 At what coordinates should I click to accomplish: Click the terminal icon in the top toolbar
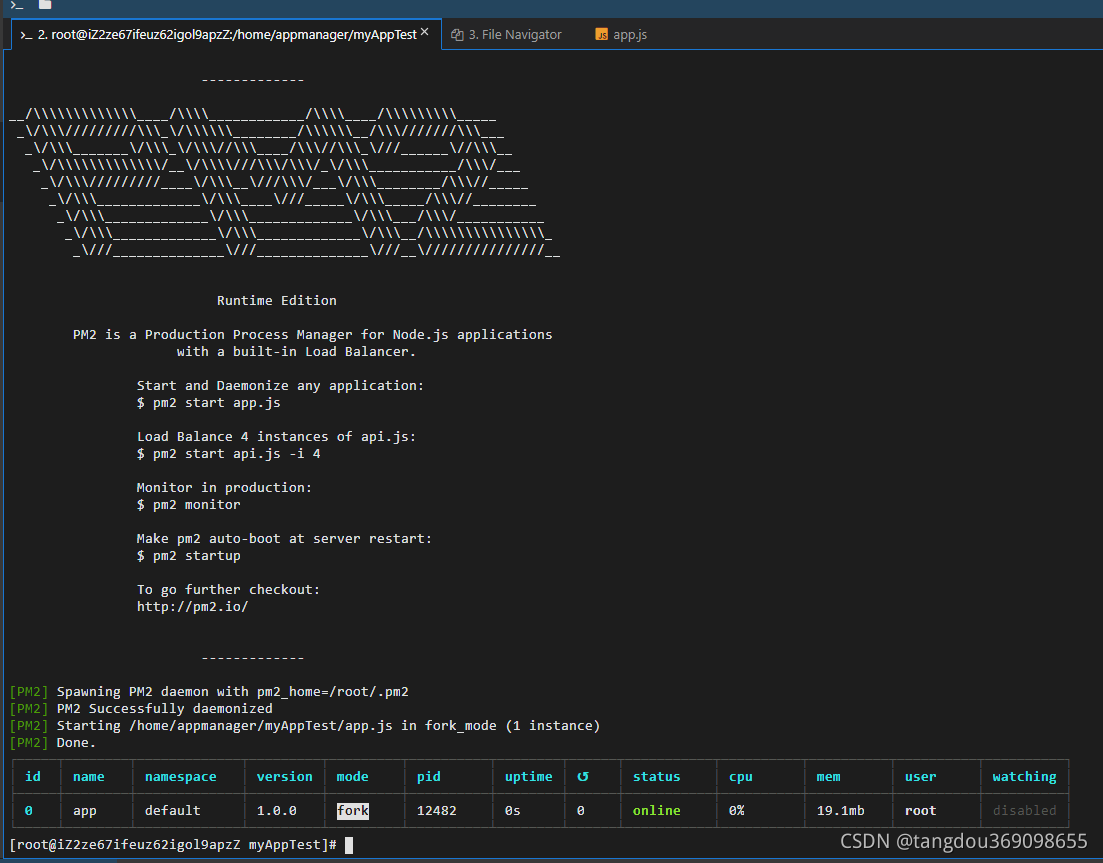pyautogui.click(x=17, y=5)
